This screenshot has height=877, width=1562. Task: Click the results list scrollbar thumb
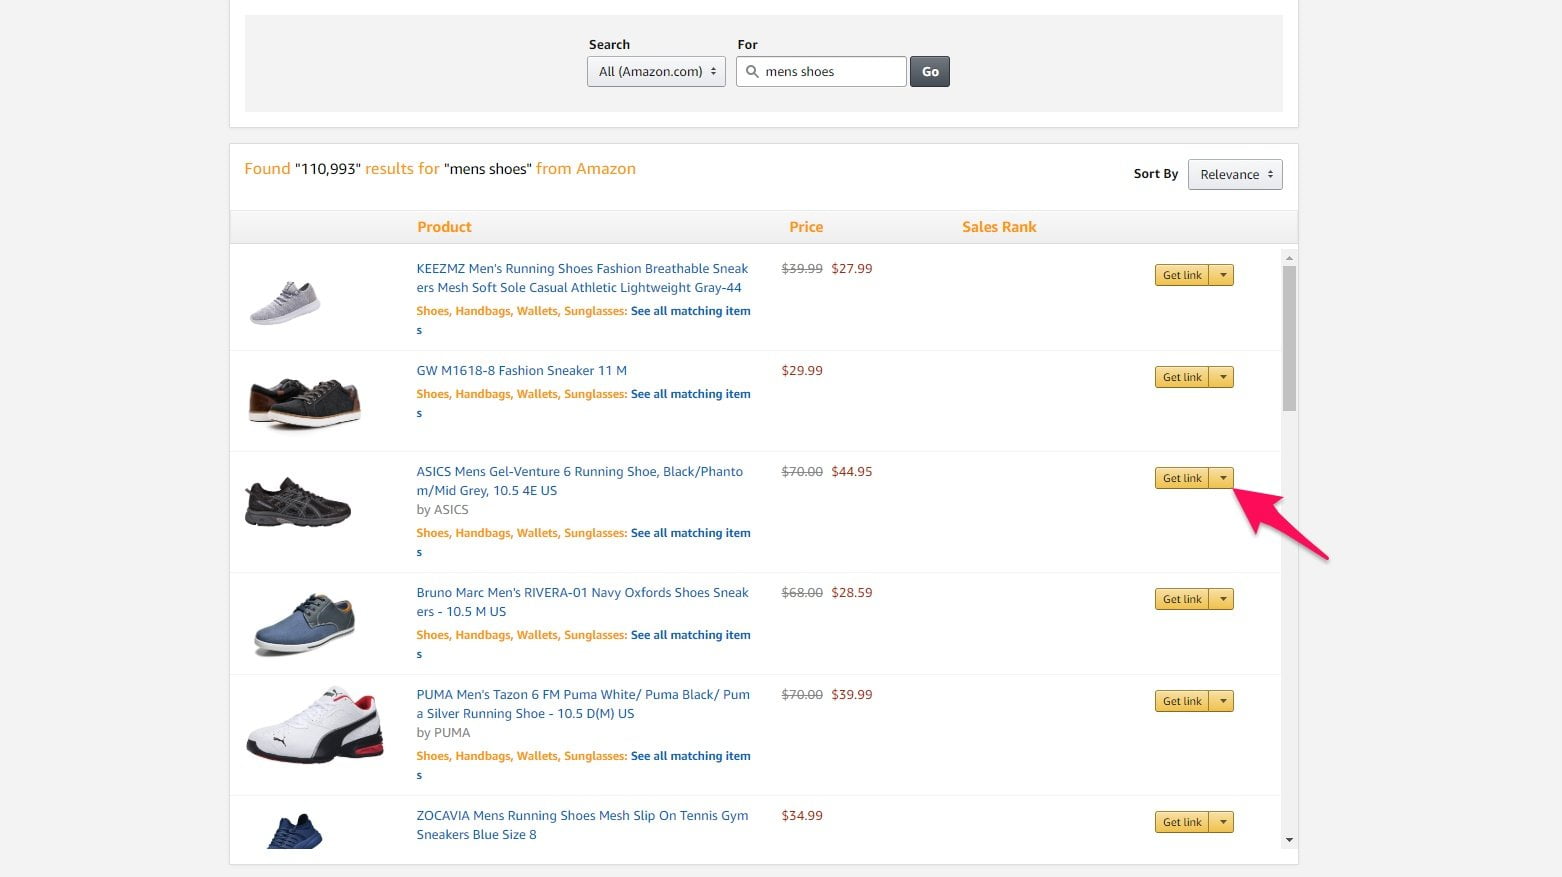(1289, 338)
